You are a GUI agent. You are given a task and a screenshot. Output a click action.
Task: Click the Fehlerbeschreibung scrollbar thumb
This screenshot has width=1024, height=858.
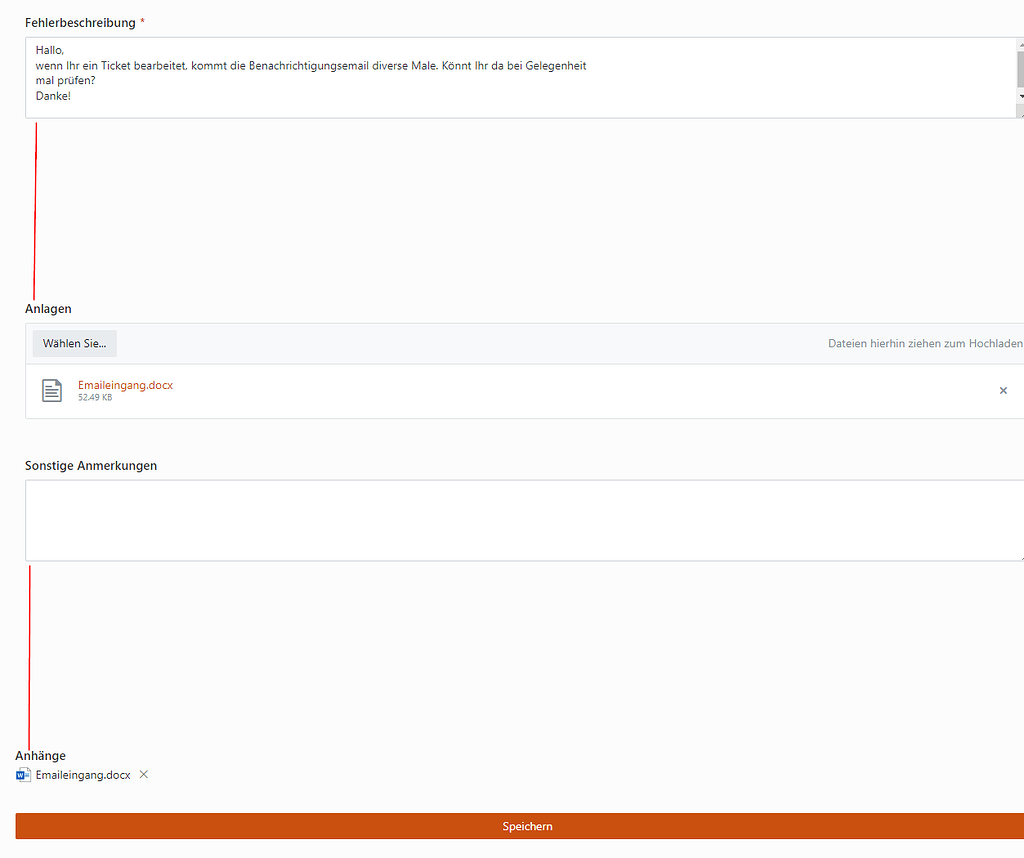[1020, 70]
